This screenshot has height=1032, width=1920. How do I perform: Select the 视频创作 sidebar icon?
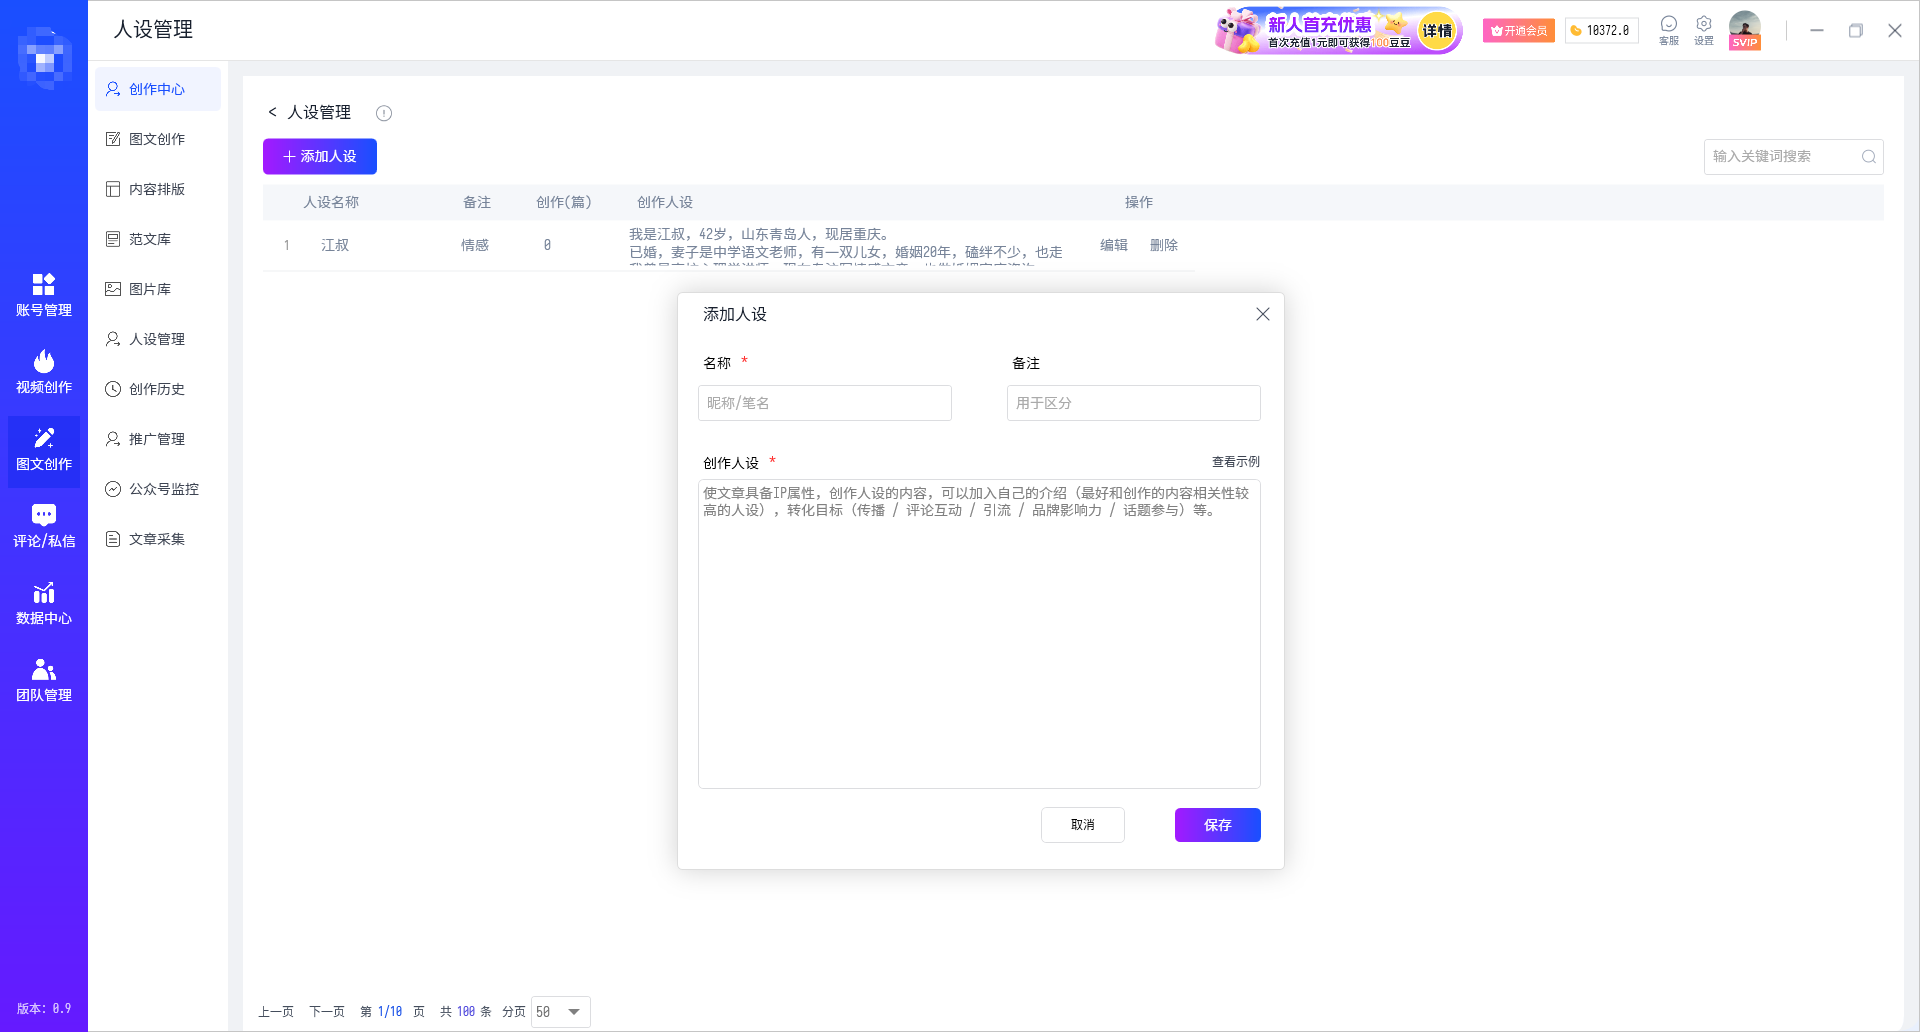(43, 372)
